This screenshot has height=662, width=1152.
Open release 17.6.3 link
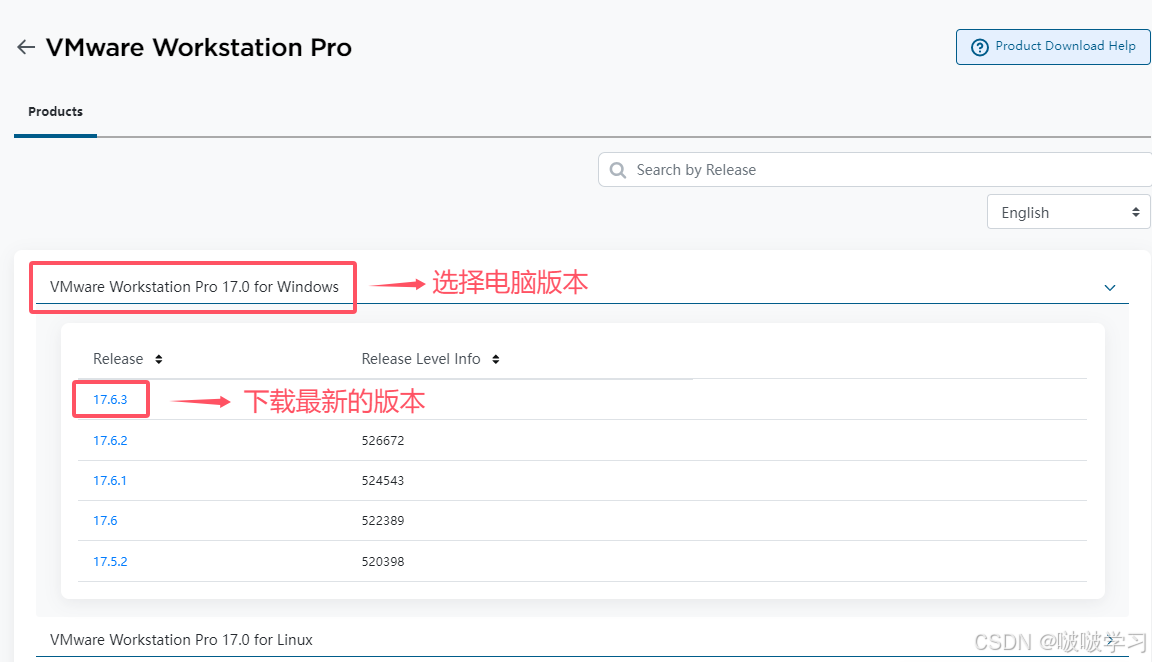pos(110,400)
